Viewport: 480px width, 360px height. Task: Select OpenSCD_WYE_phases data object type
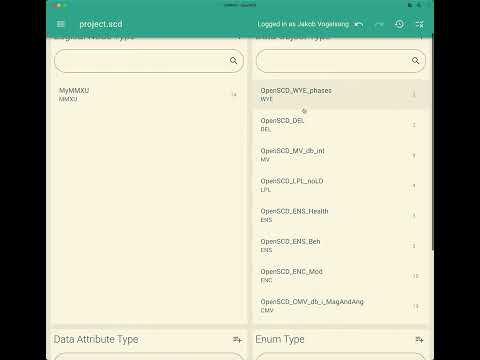341,95
